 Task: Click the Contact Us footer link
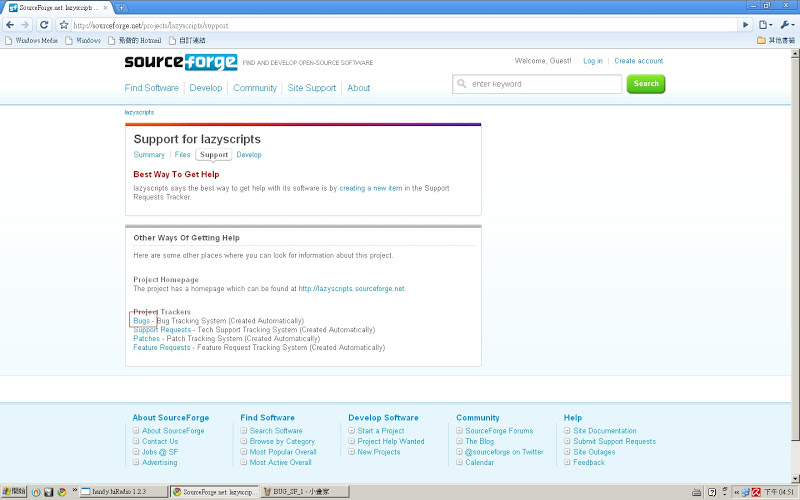(160, 441)
